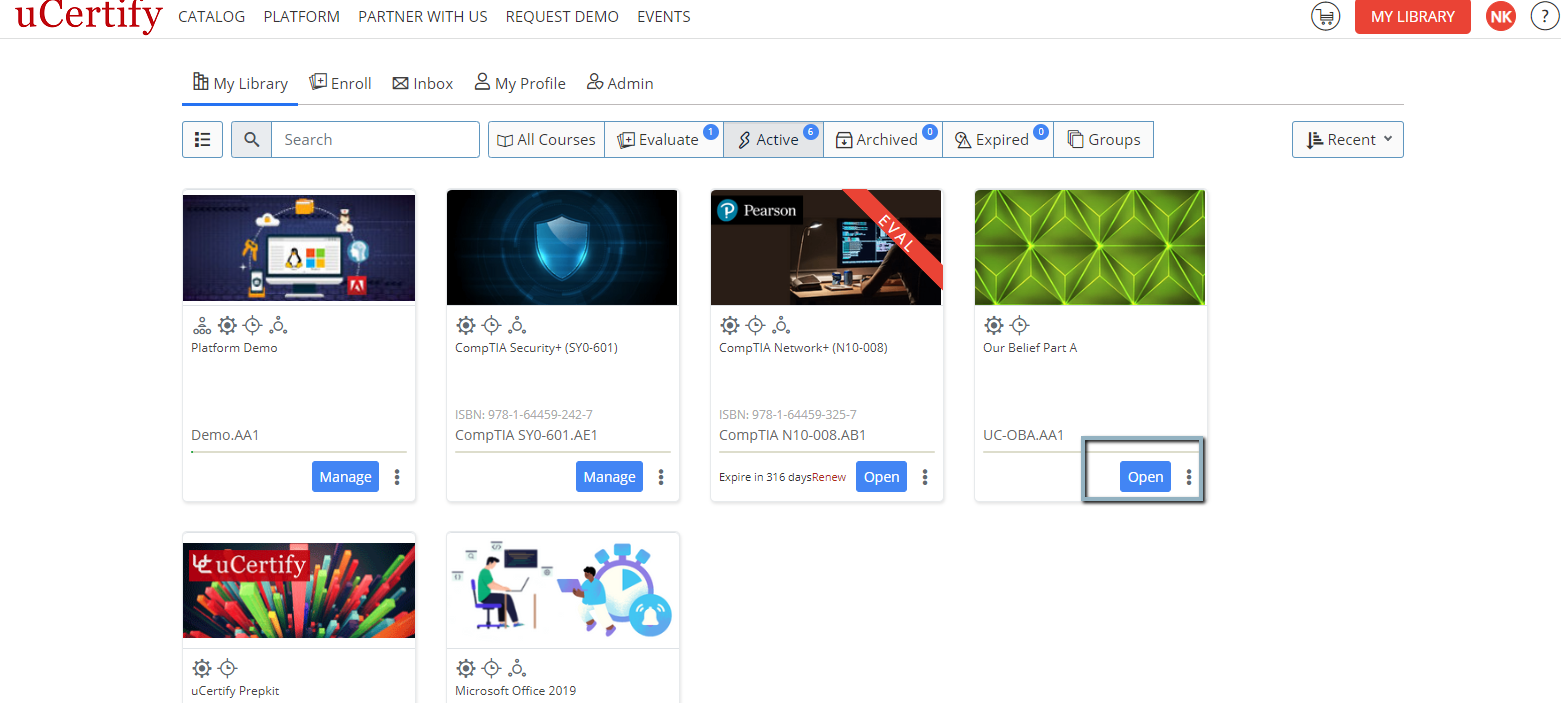Click the Renew link on Network+ card

click(829, 477)
